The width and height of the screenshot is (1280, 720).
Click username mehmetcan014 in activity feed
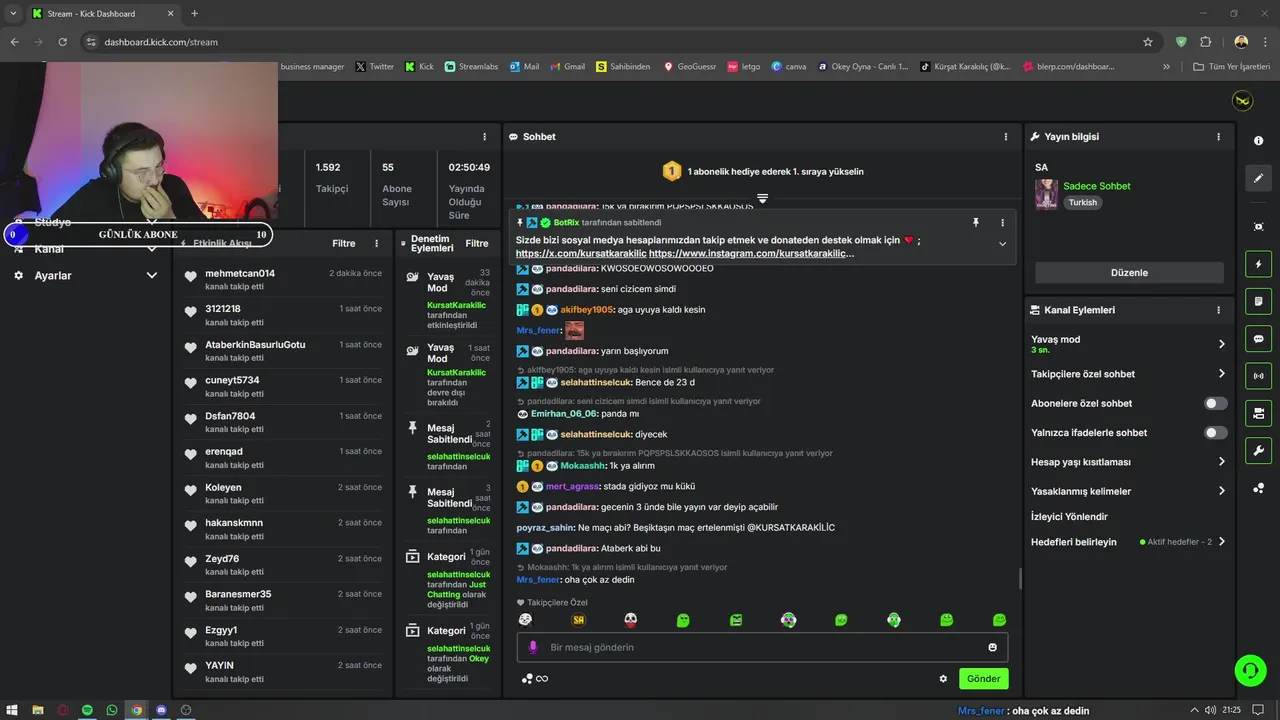[x=240, y=274]
